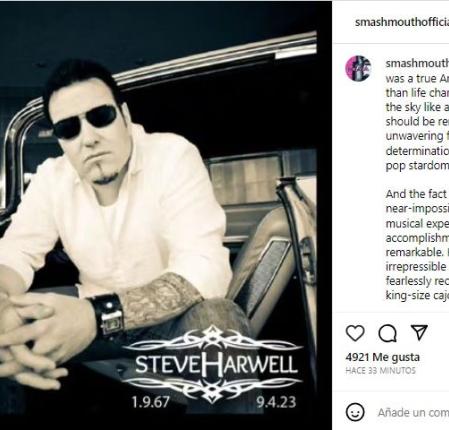Click the caption paragraph starting "And the fact"
449x430 pixels.
click(x=417, y=245)
